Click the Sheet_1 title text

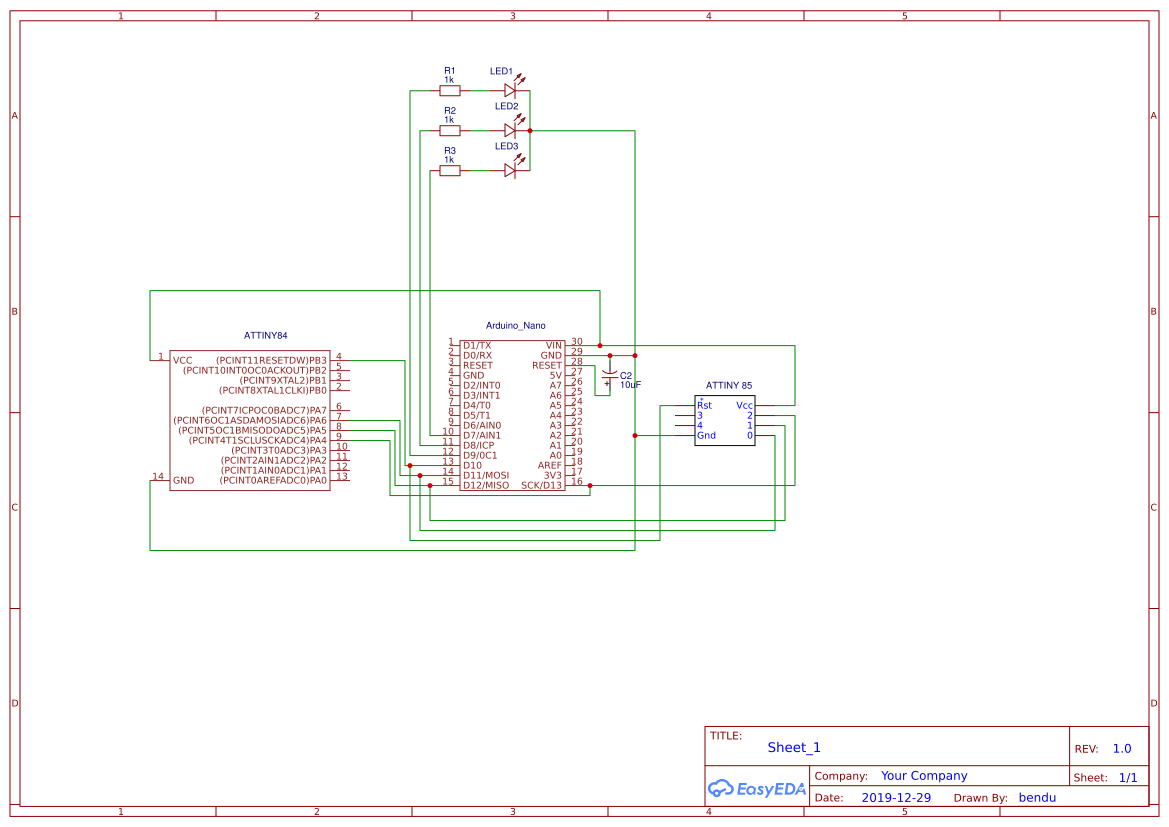[x=793, y=747]
